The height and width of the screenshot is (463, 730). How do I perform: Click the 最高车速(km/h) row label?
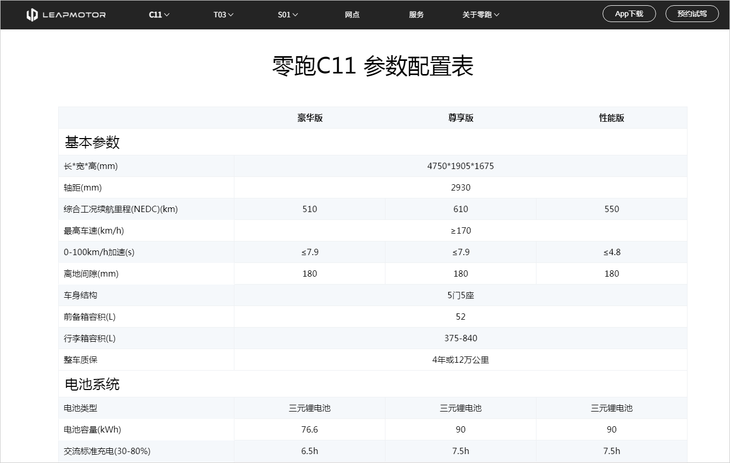coord(94,231)
